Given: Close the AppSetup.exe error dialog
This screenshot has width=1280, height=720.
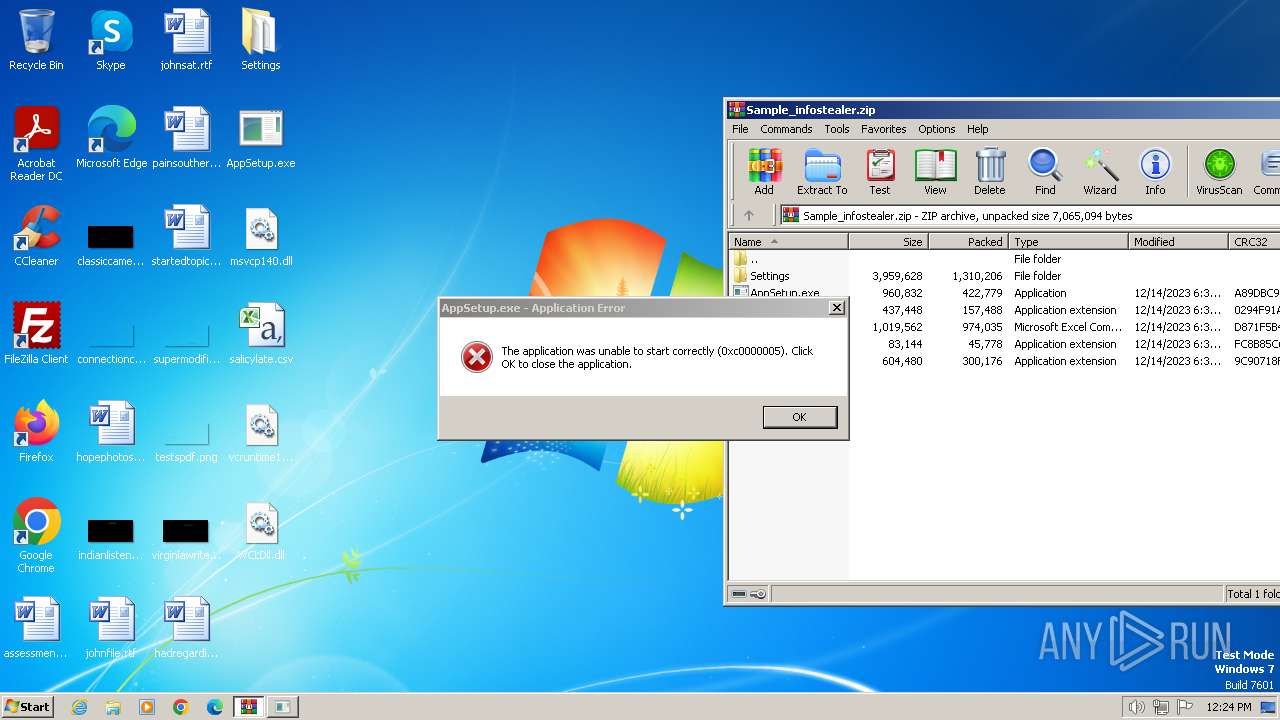Looking at the screenshot, I should pyautogui.click(x=837, y=308).
